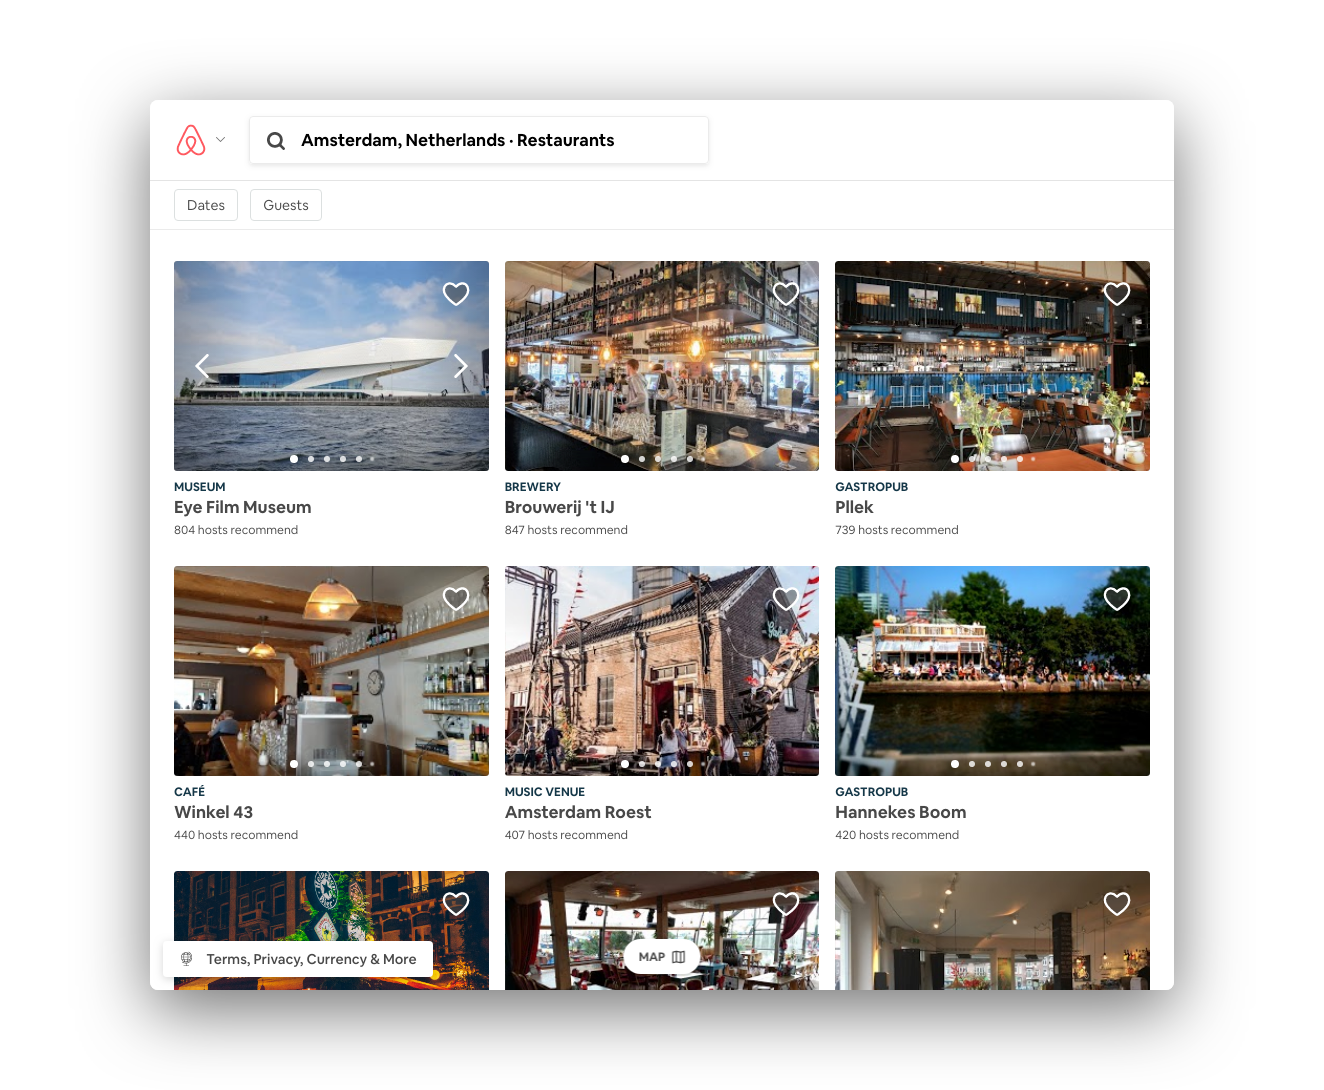Viewport: 1324px width, 1090px height.
Task: Click '804 hosts recommend' text
Action: coord(236,530)
